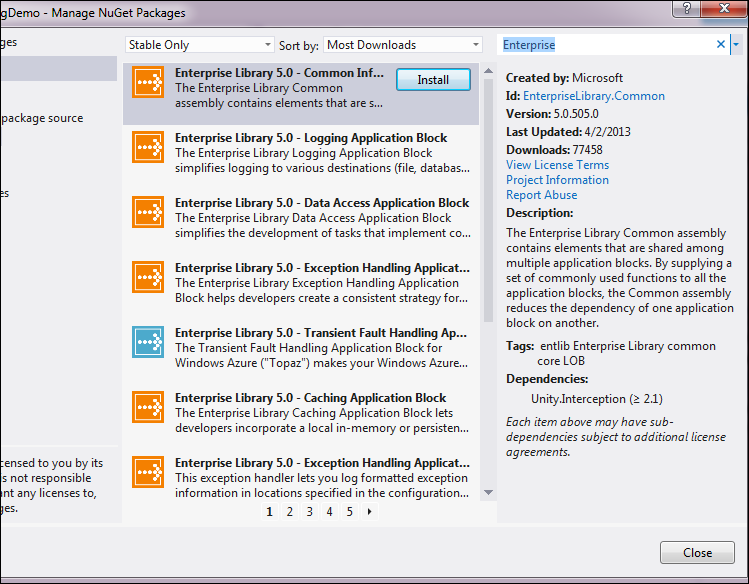The height and width of the screenshot is (584, 749).
Task: Click the Last Updated 4/2/2013 text
Action: click(x=568, y=132)
